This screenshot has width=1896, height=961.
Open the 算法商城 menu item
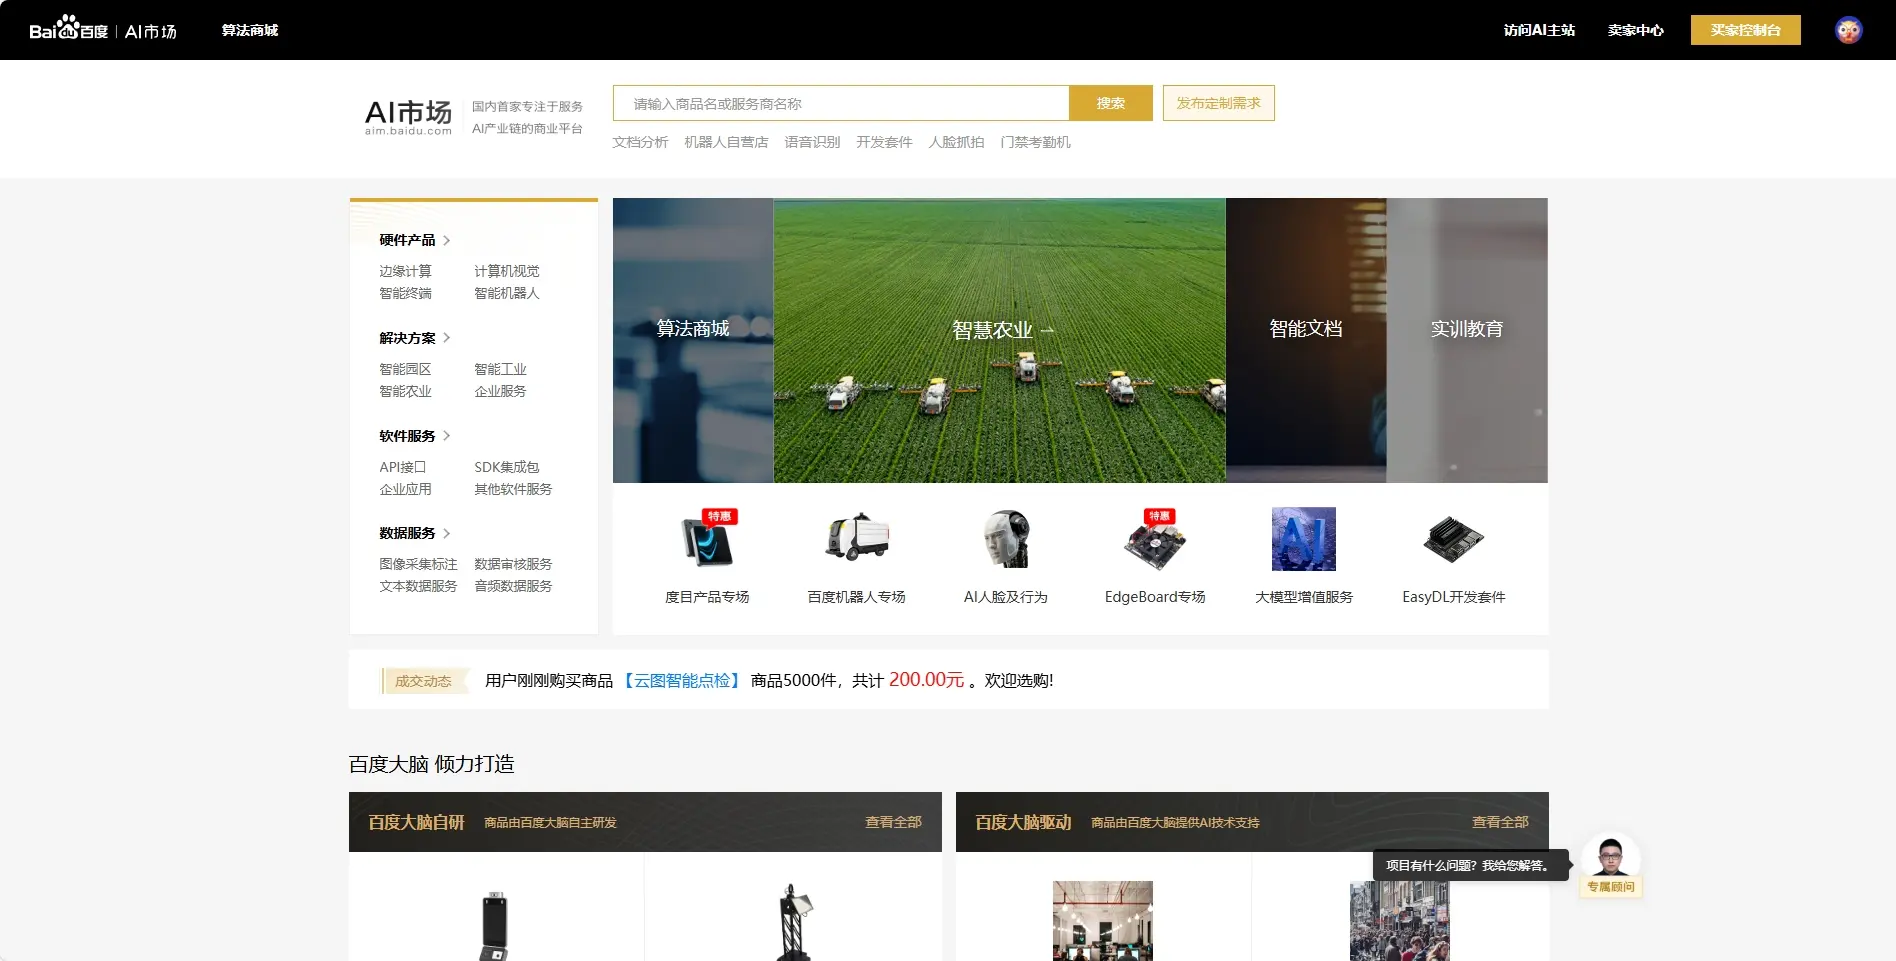pos(250,30)
